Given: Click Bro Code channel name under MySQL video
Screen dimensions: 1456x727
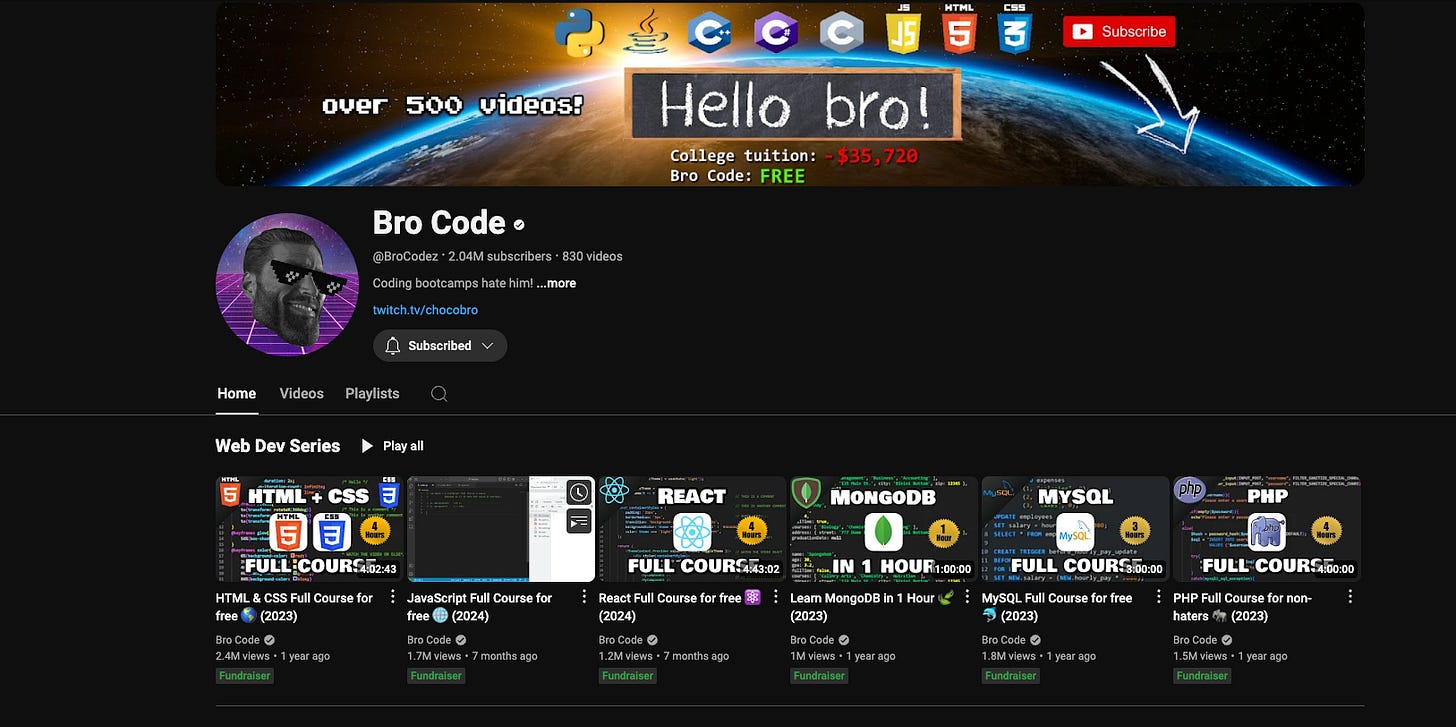Looking at the screenshot, I should point(1004,640).
